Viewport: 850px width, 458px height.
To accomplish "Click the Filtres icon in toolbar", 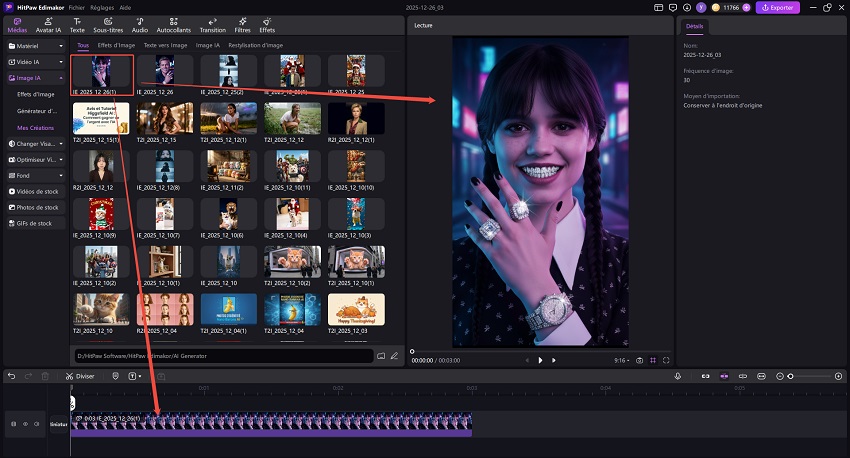I will click(x=242, y=24).
